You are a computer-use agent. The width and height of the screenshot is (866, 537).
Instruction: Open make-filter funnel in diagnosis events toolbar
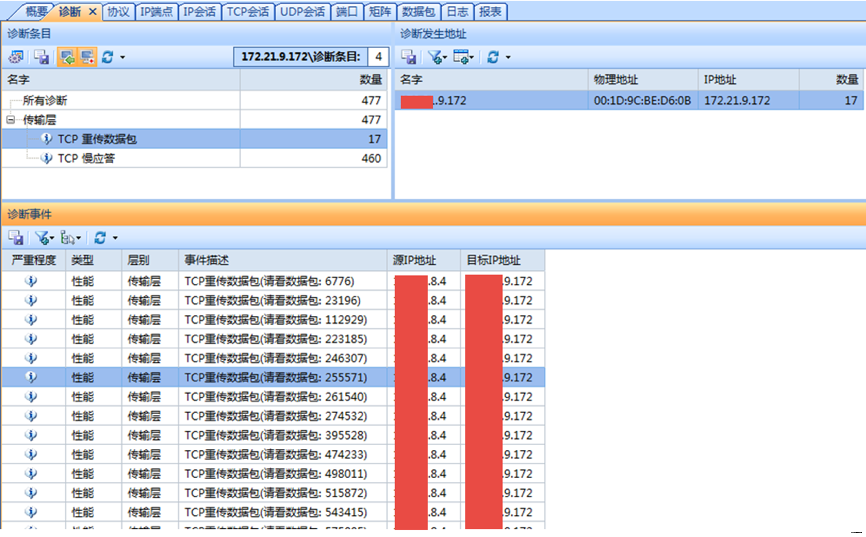click(x=45, y=238)
